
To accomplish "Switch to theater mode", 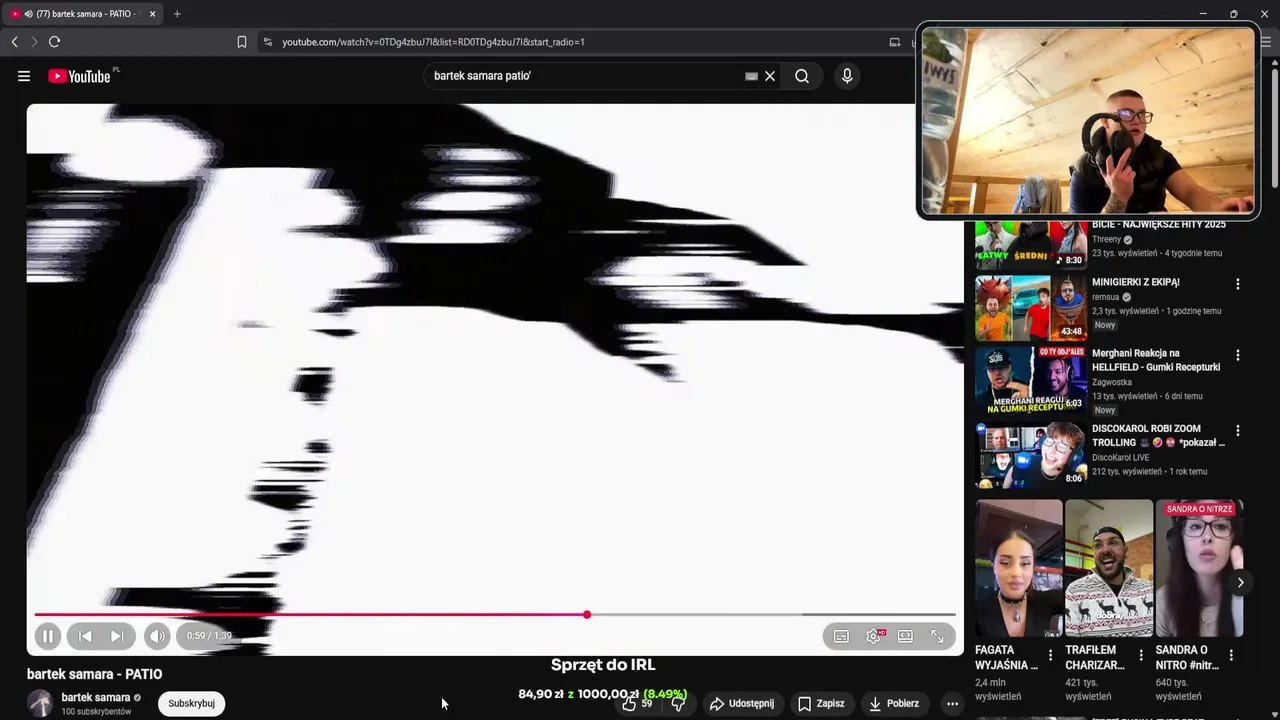I will point(905,636).
